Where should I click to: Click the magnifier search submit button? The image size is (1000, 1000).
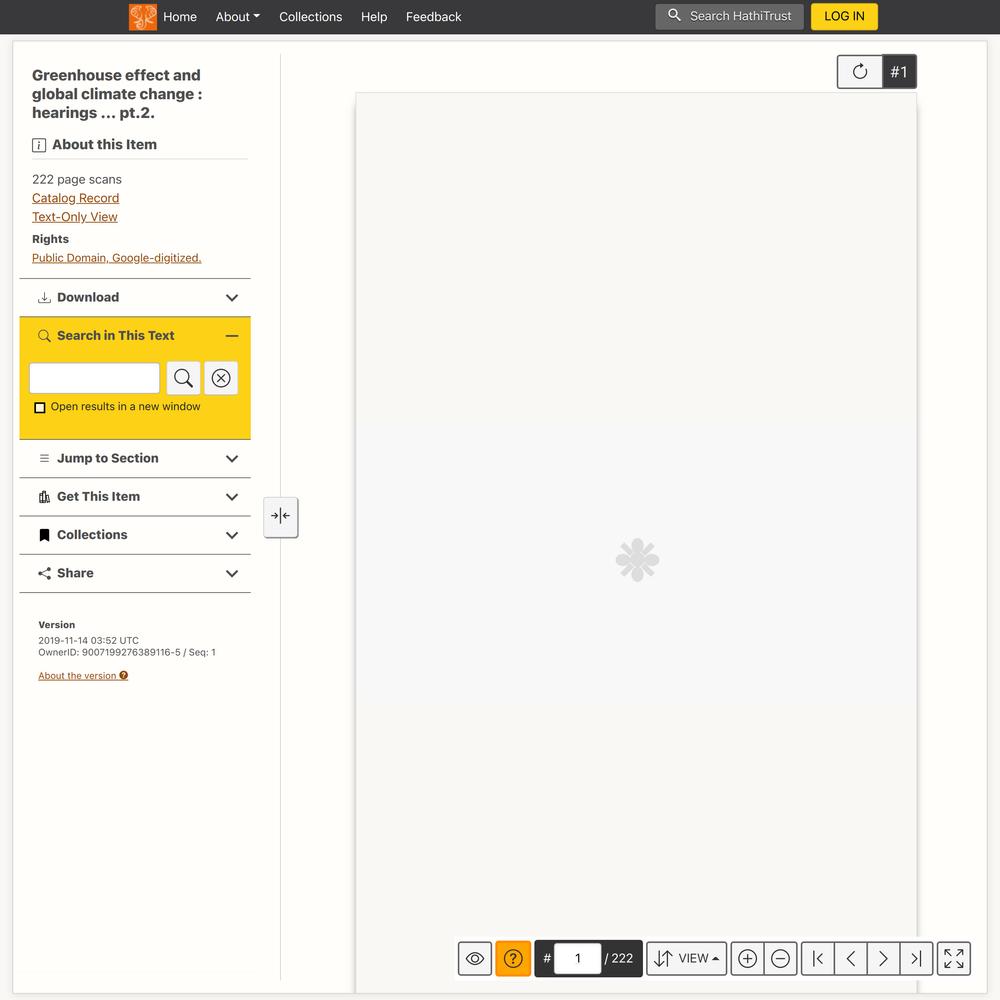click(183, 378)
